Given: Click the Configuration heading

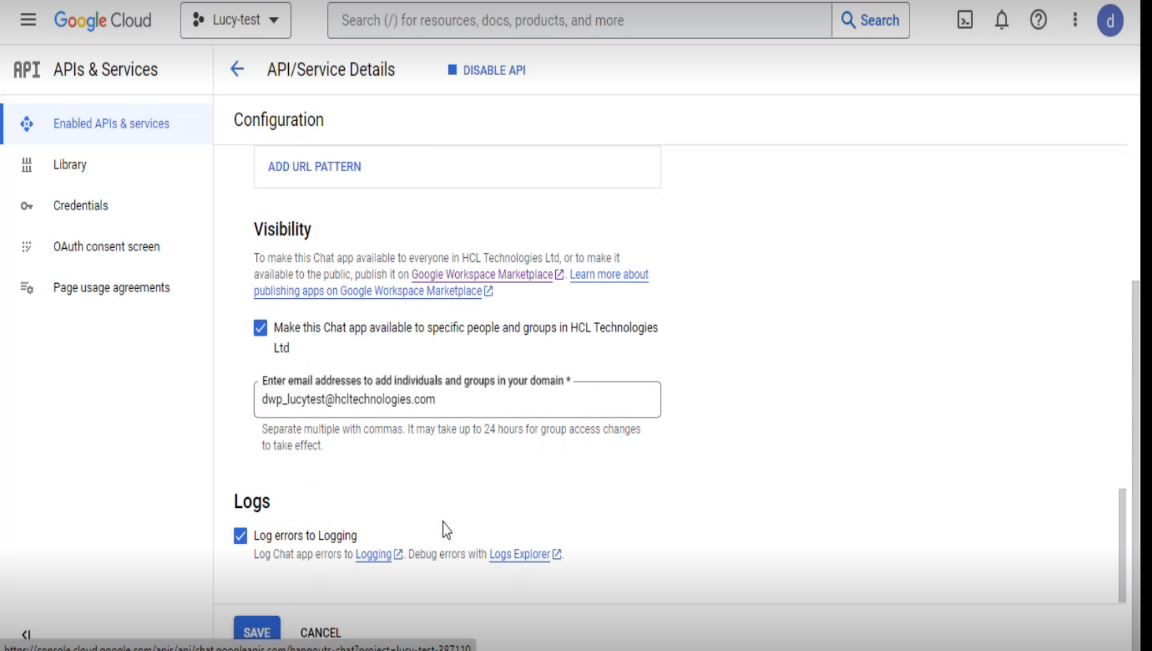Looking at the screenshot, I should [x=278, y=120].
